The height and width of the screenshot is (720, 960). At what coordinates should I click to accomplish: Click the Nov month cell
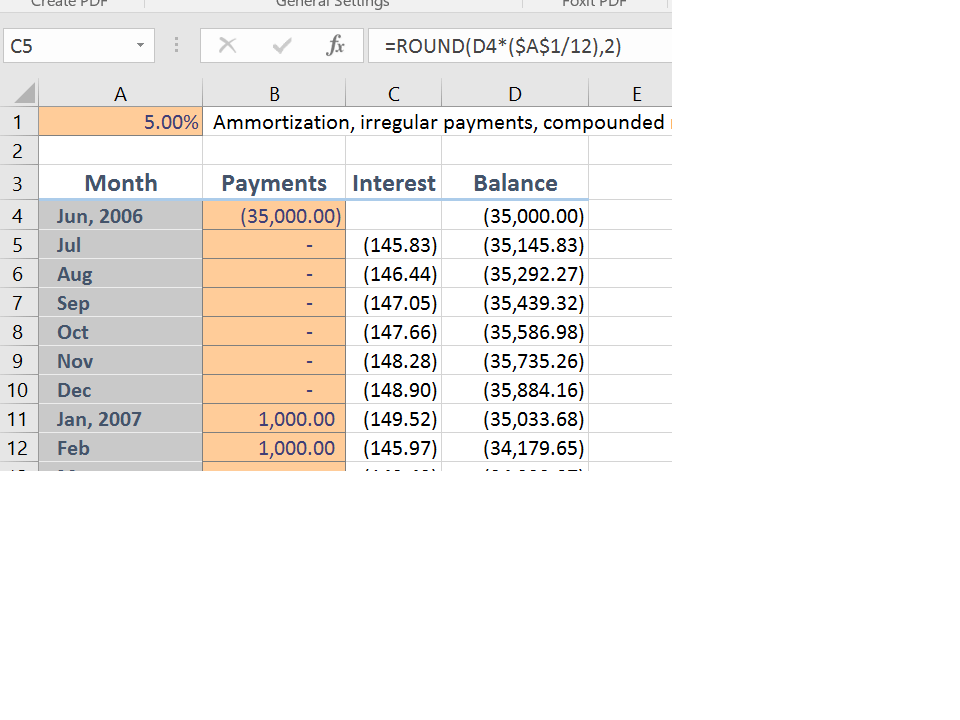point(121,361)
